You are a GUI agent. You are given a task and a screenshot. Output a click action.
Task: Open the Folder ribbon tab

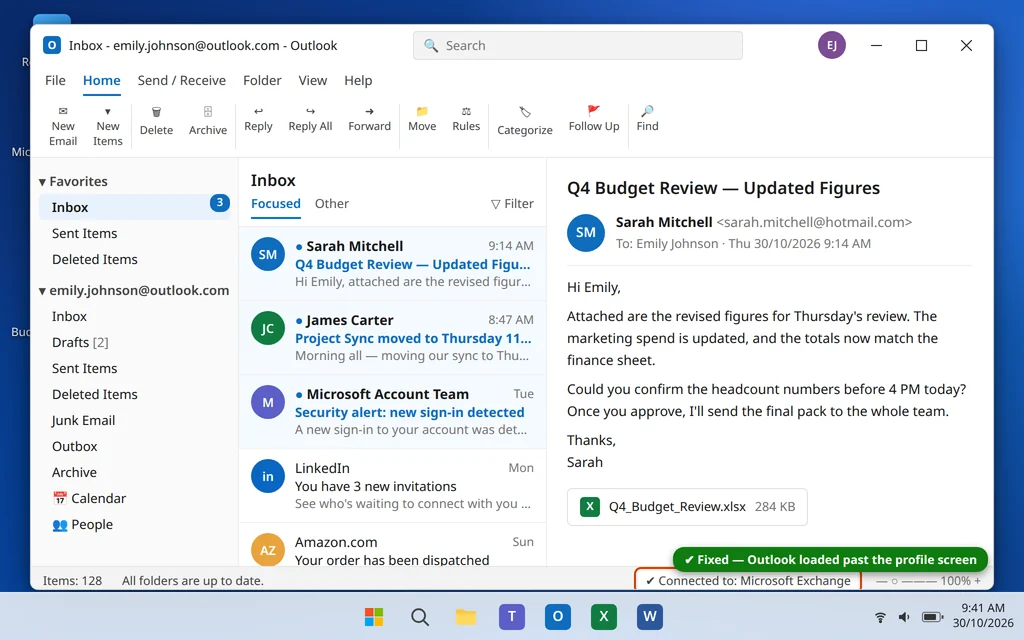click(262, 80)
